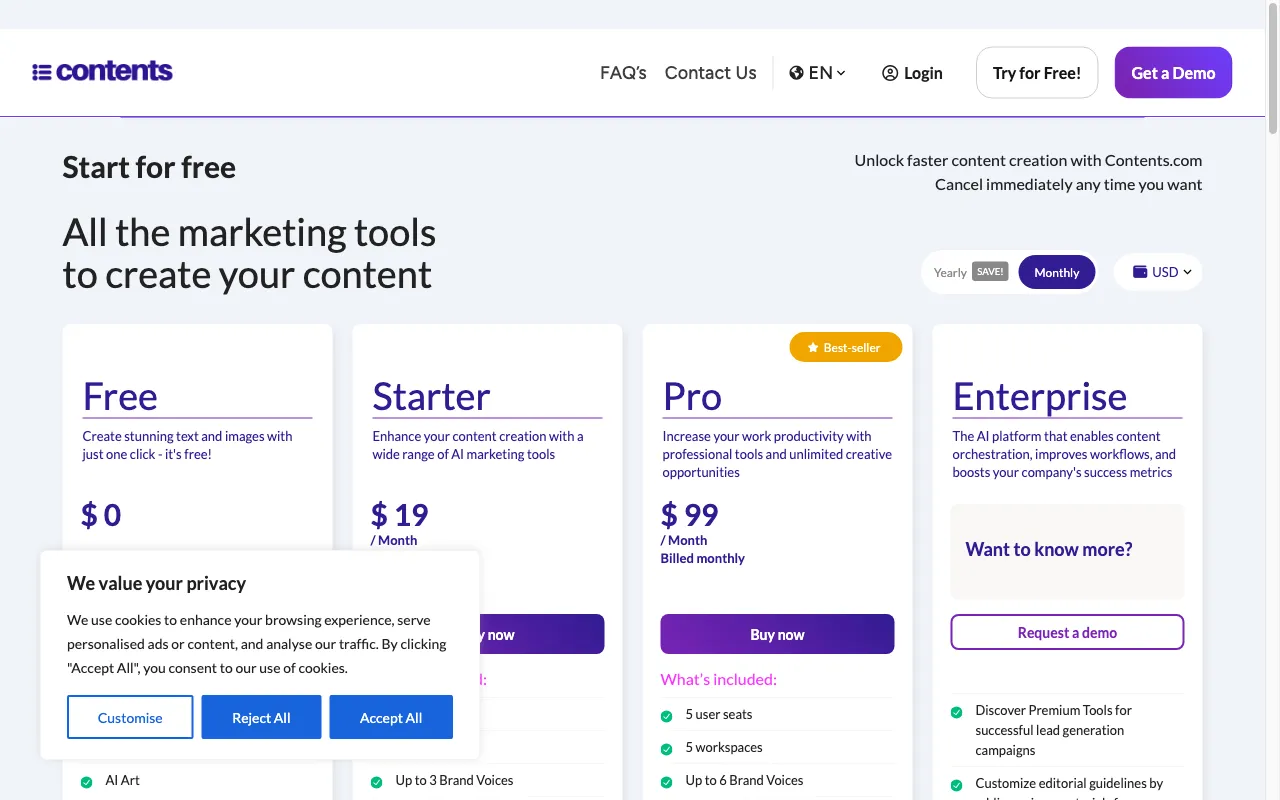The image size is (1280, 800).
Task: Customise cookie preferences
Action: pos(130,718)
